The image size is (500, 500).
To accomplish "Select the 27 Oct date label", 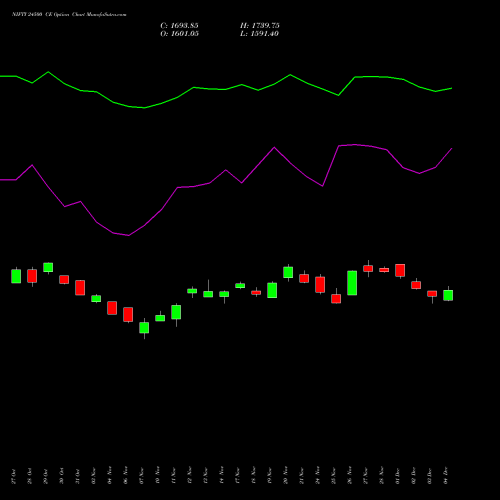I will (x=14, y=476).
